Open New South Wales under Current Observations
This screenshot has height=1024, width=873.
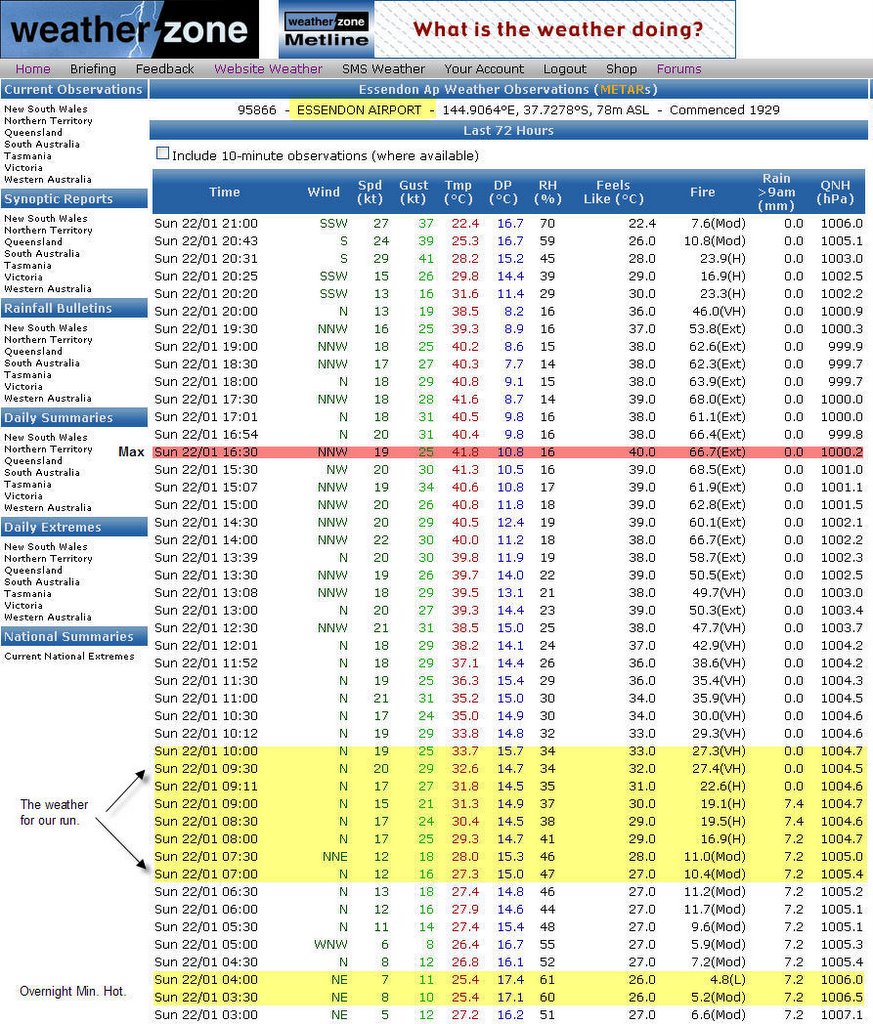tap(46, 109)
